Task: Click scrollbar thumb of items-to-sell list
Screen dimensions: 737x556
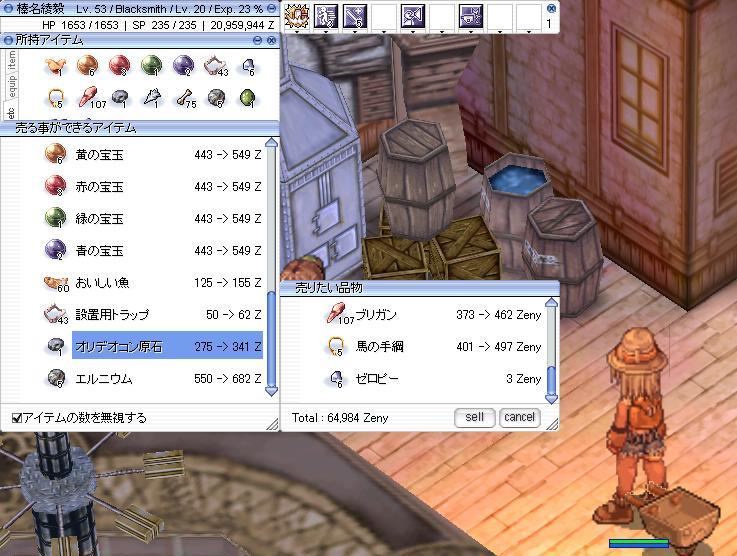Action: click(551, 380)
